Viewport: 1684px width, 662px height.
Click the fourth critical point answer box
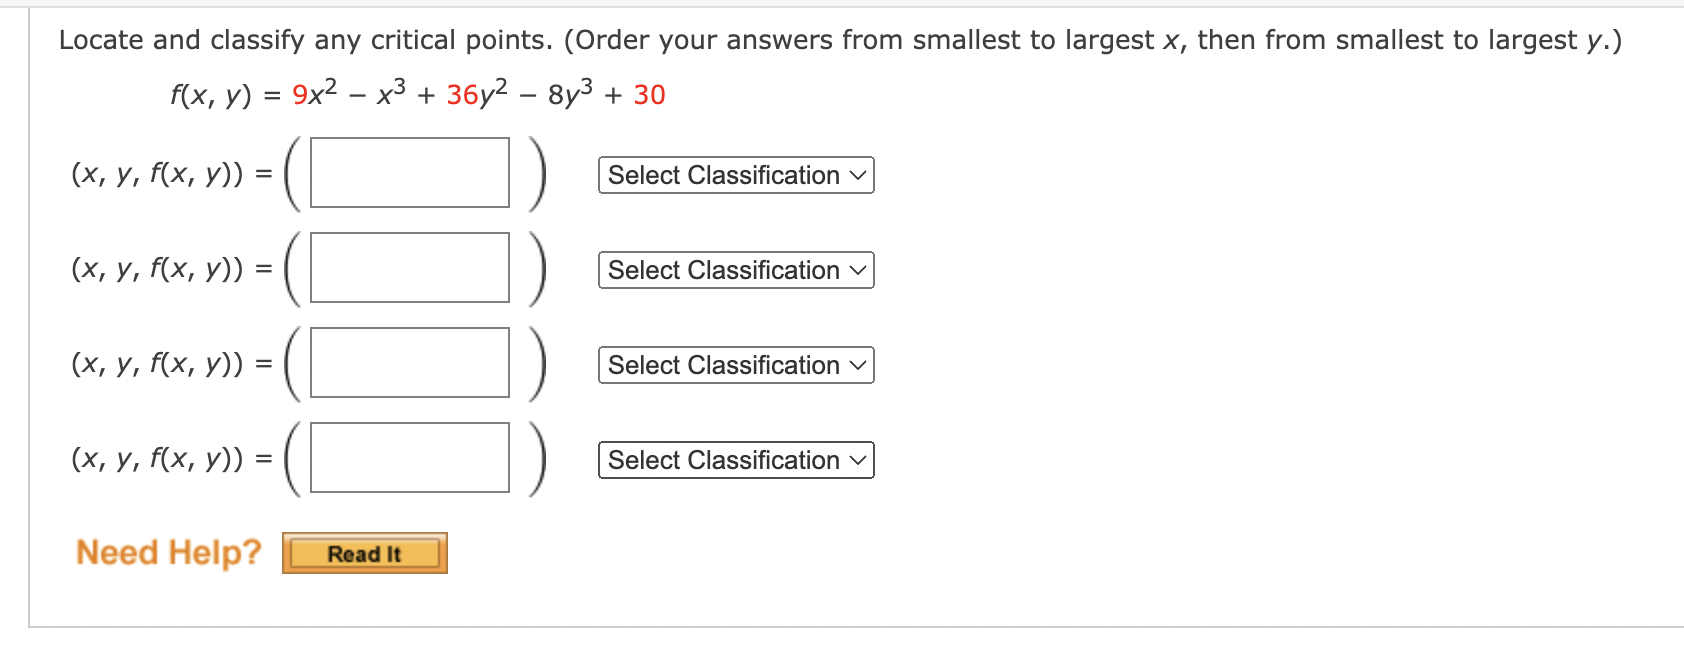click(410, 458)
